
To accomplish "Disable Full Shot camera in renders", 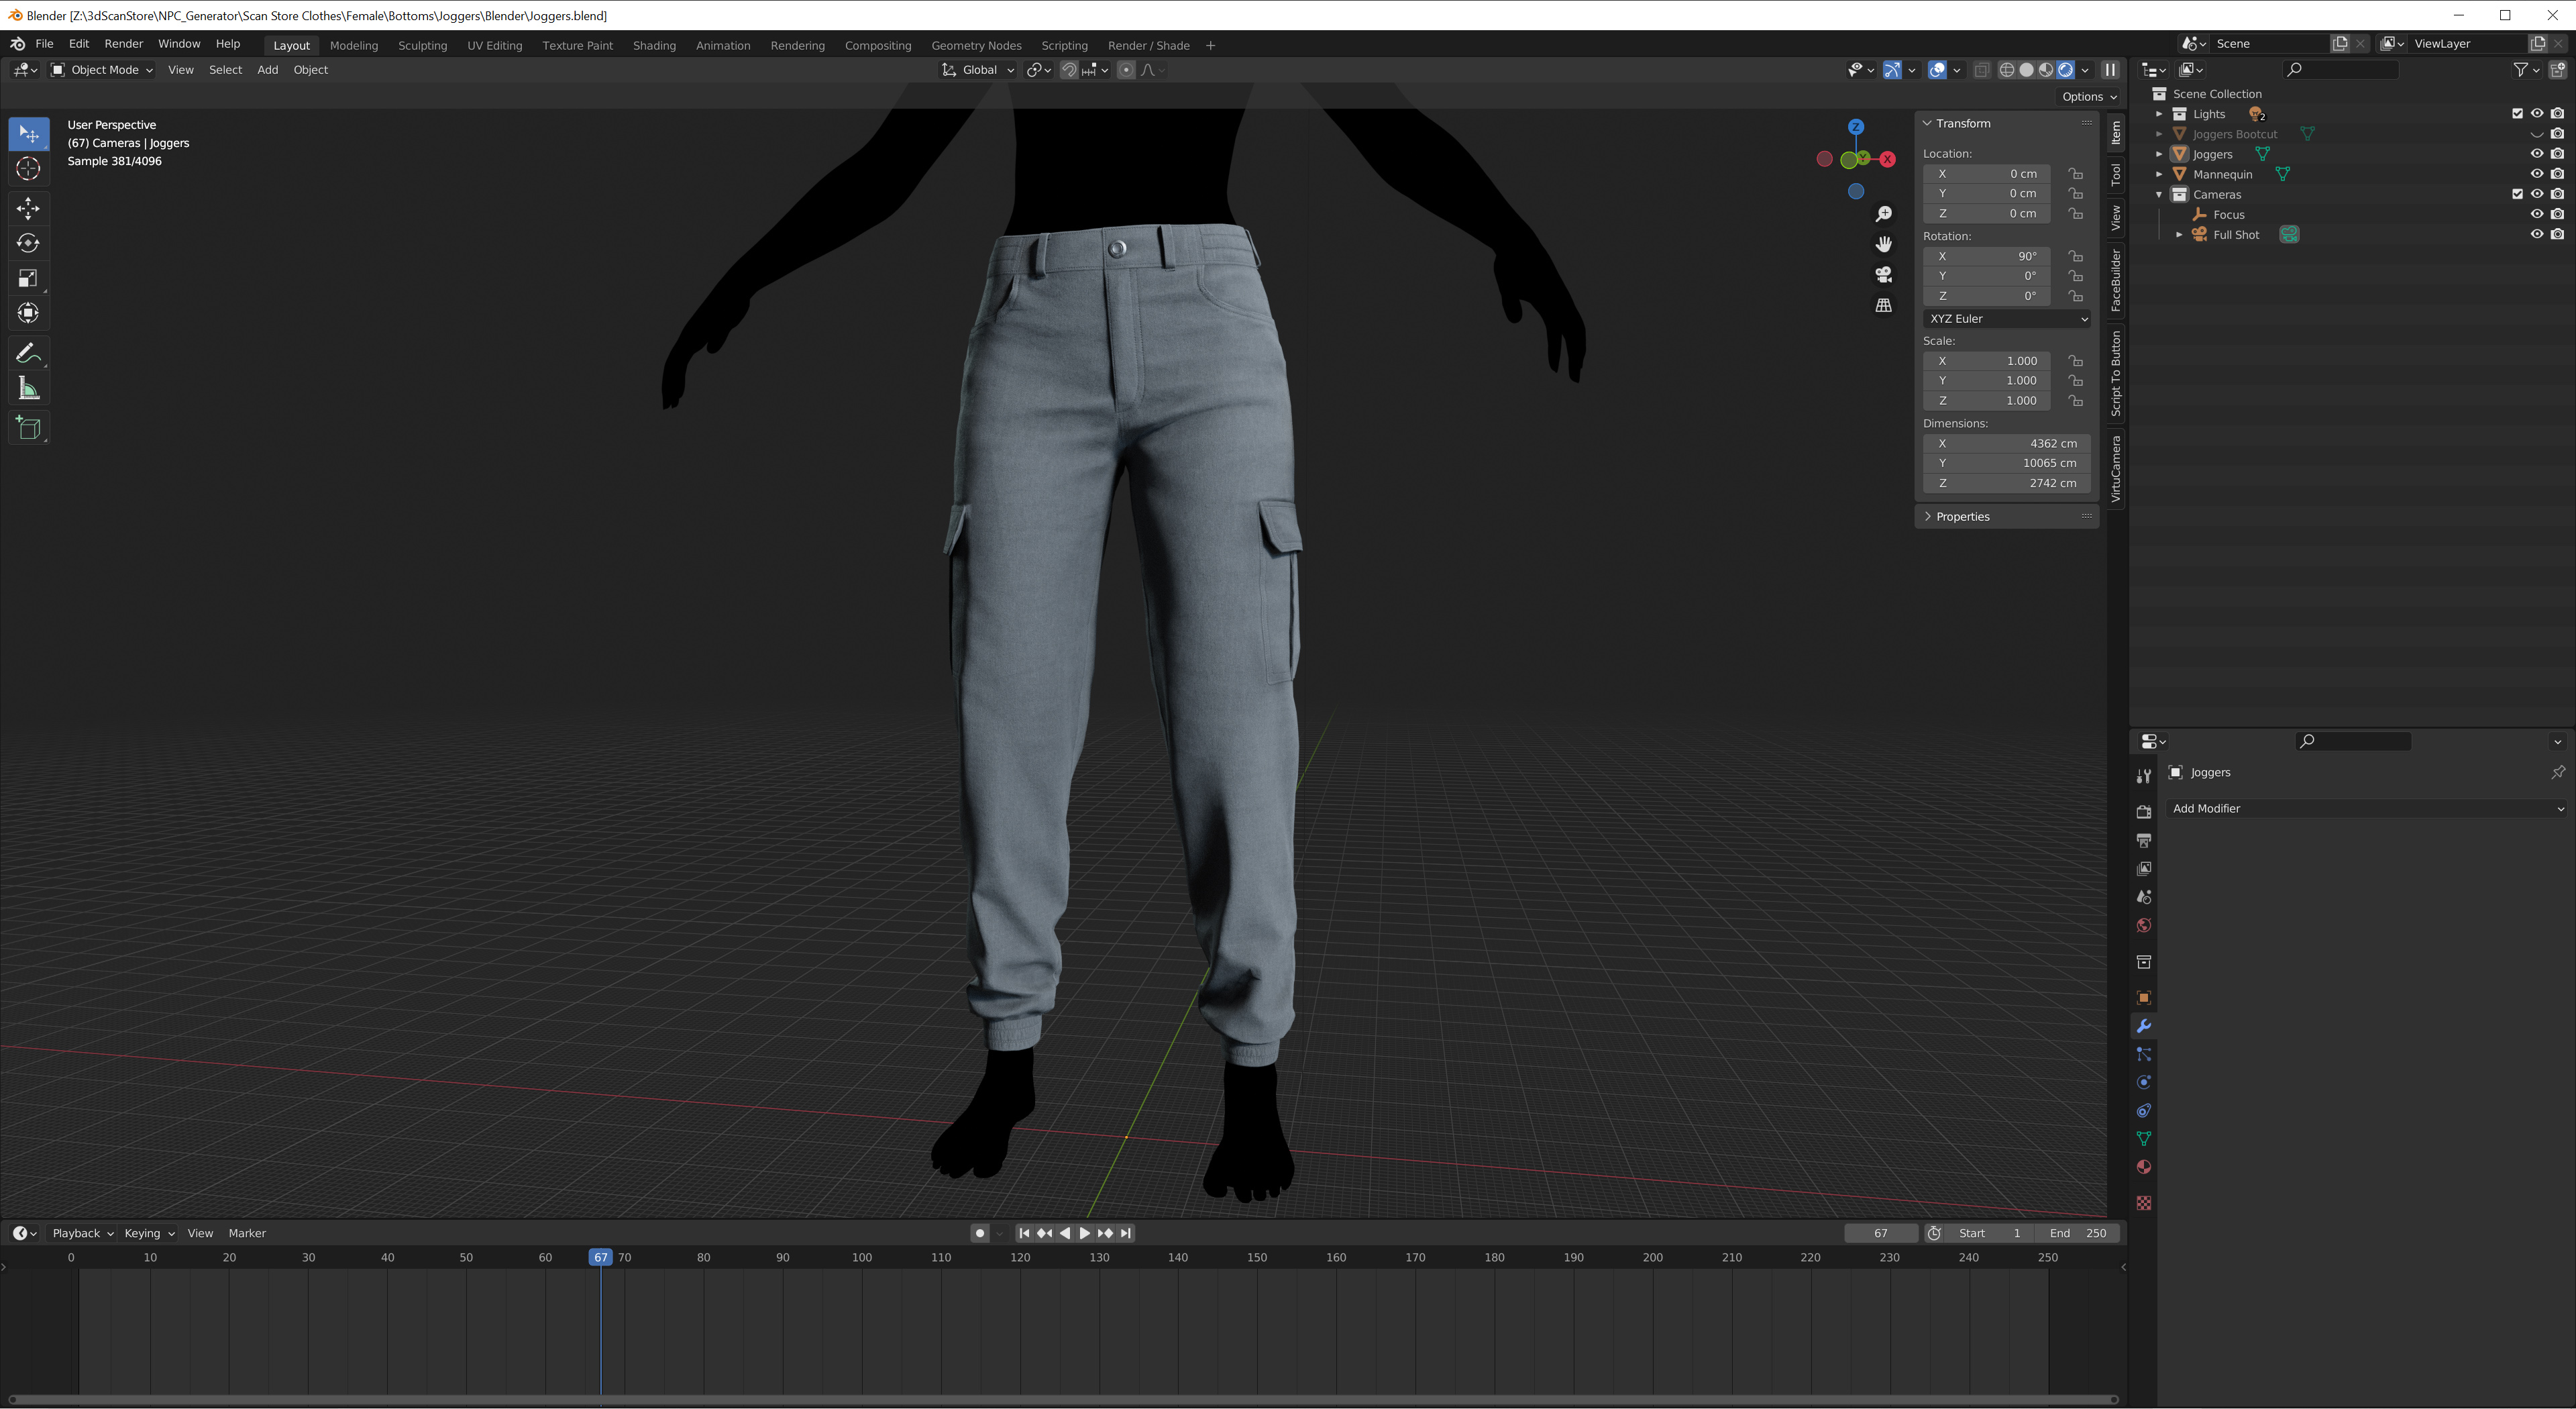I will click(2557, 234).
